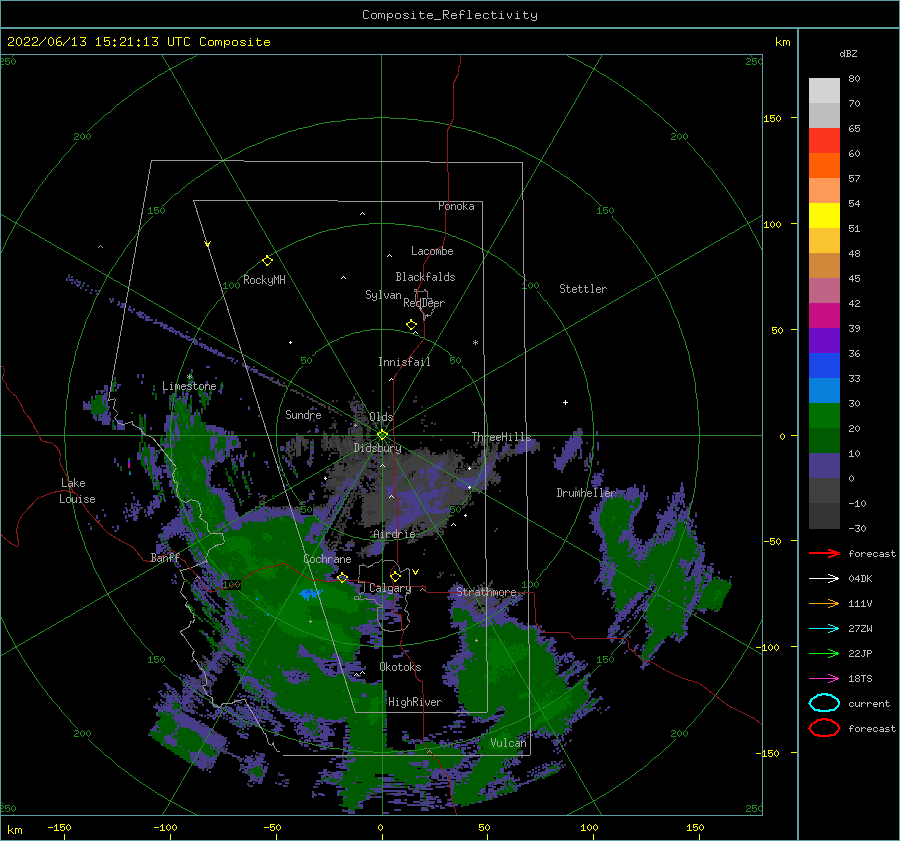Viewport: 900px width, 841px height.
Task: Click the white 04DK arrow icon
Action: [x=824, y=579]
